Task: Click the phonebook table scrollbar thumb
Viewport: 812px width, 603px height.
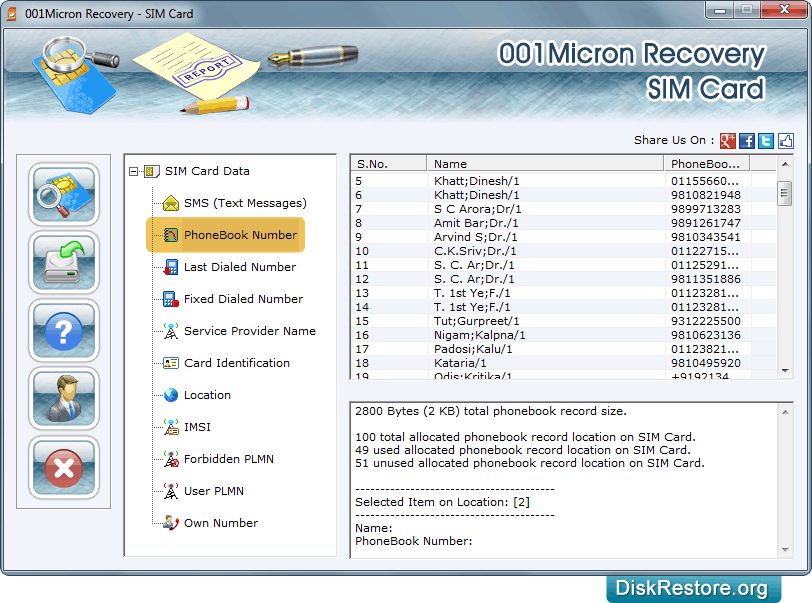Action: point(785,193)
